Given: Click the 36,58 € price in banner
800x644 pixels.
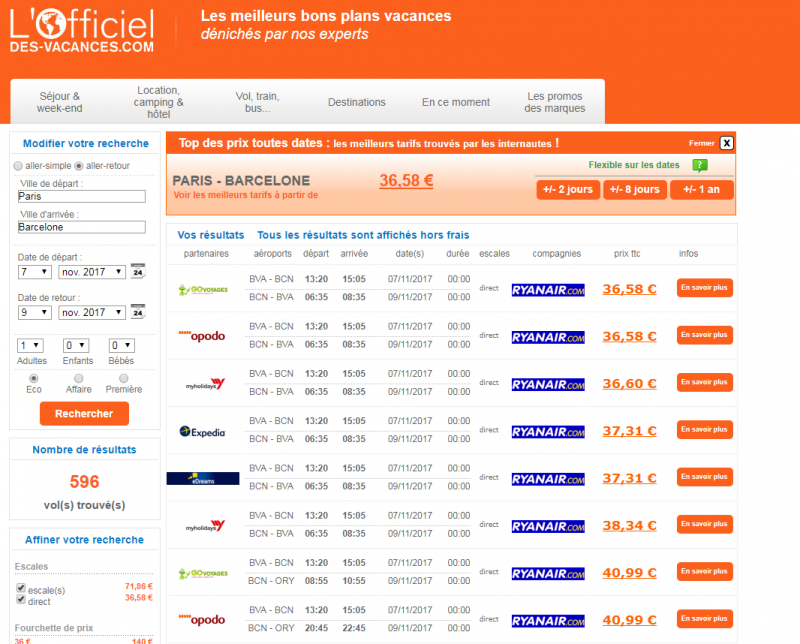Looking at the screenshot, I should (406, 180).
